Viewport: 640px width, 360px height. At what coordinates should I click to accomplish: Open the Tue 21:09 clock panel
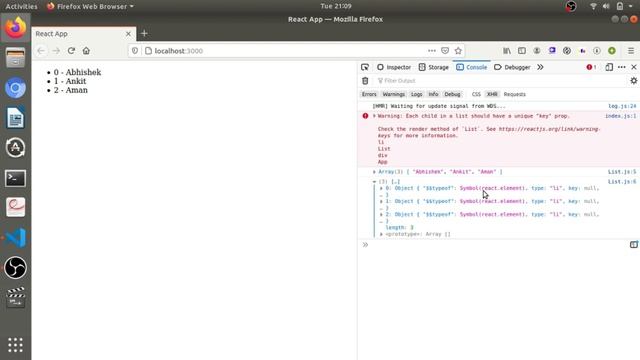tap(336, 6)
